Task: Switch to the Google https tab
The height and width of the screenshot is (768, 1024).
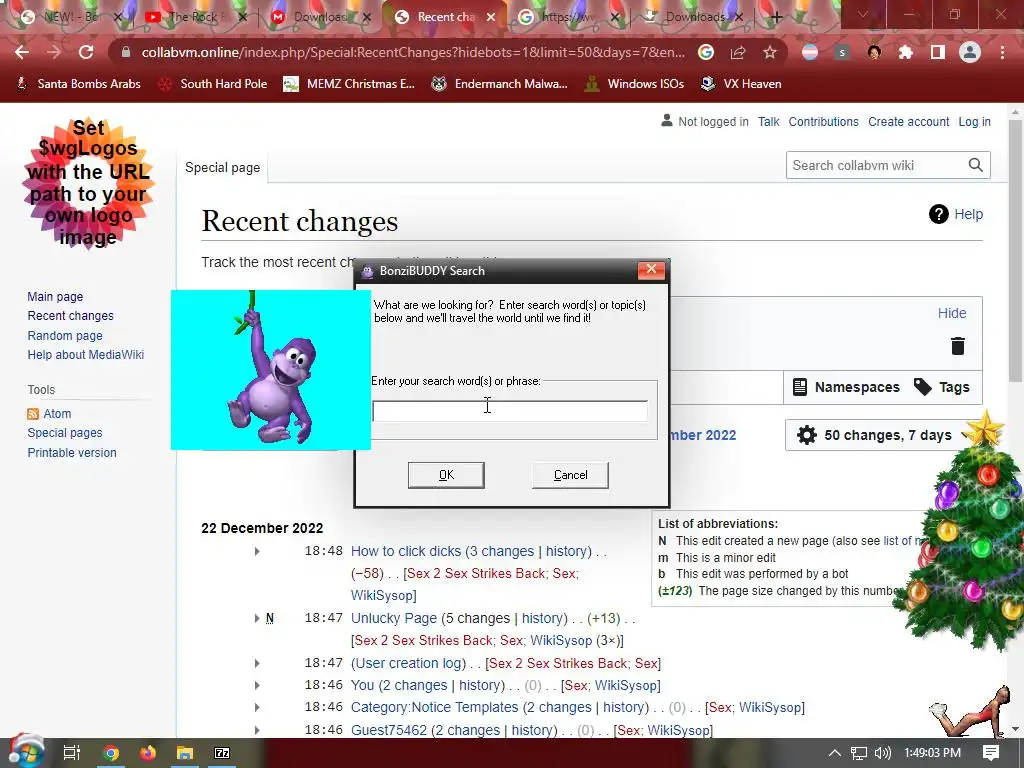Action: tap(567, 17)
